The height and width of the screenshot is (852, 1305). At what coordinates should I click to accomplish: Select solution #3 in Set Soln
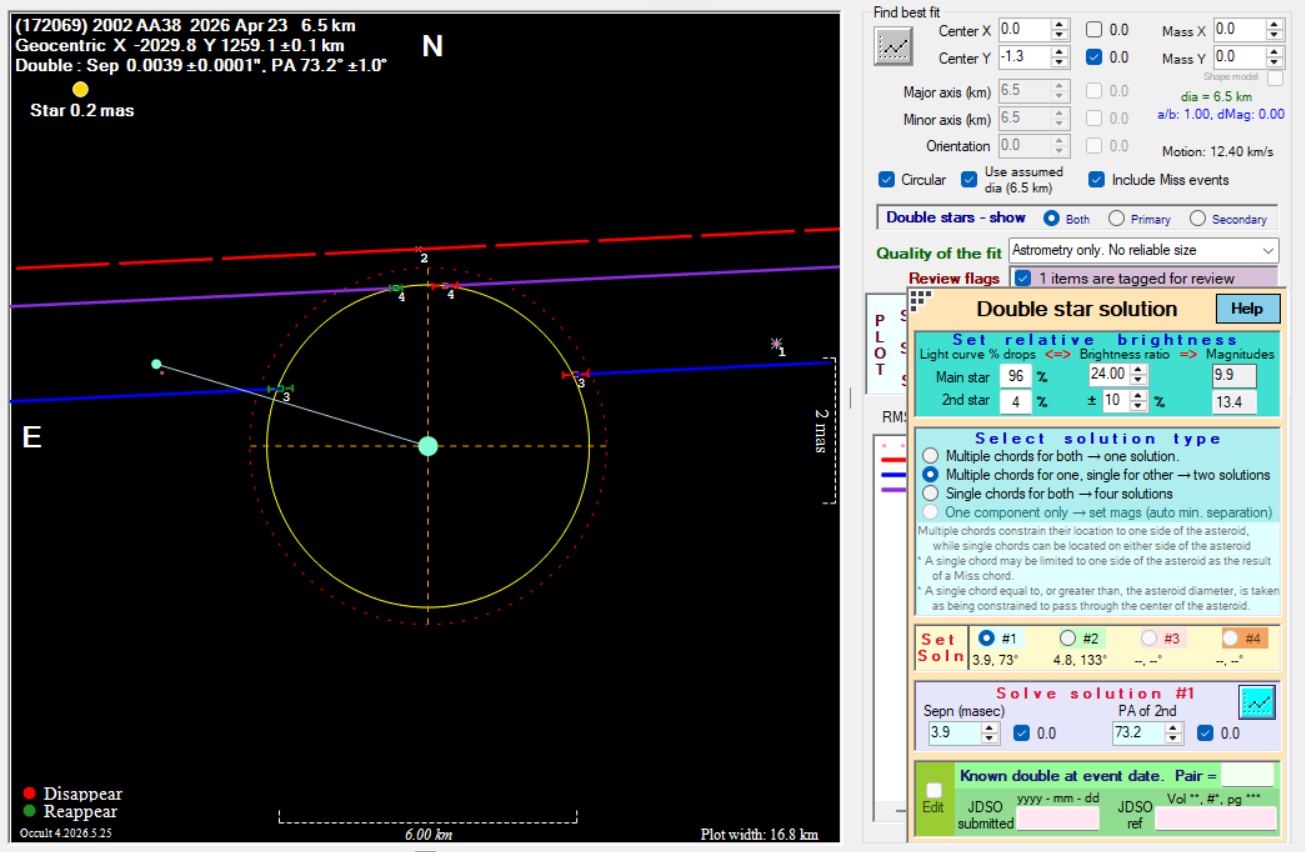[x=1150, y=638]
